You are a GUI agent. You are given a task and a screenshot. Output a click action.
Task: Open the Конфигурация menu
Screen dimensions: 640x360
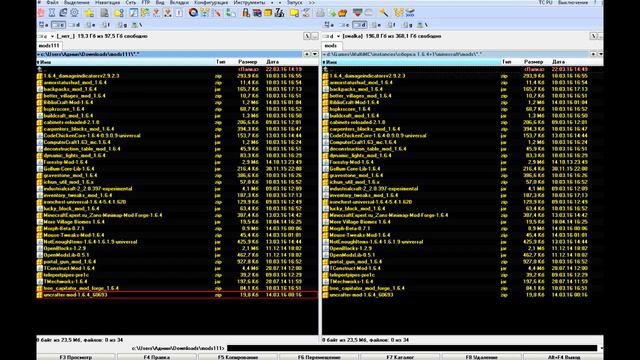(211, 2)
